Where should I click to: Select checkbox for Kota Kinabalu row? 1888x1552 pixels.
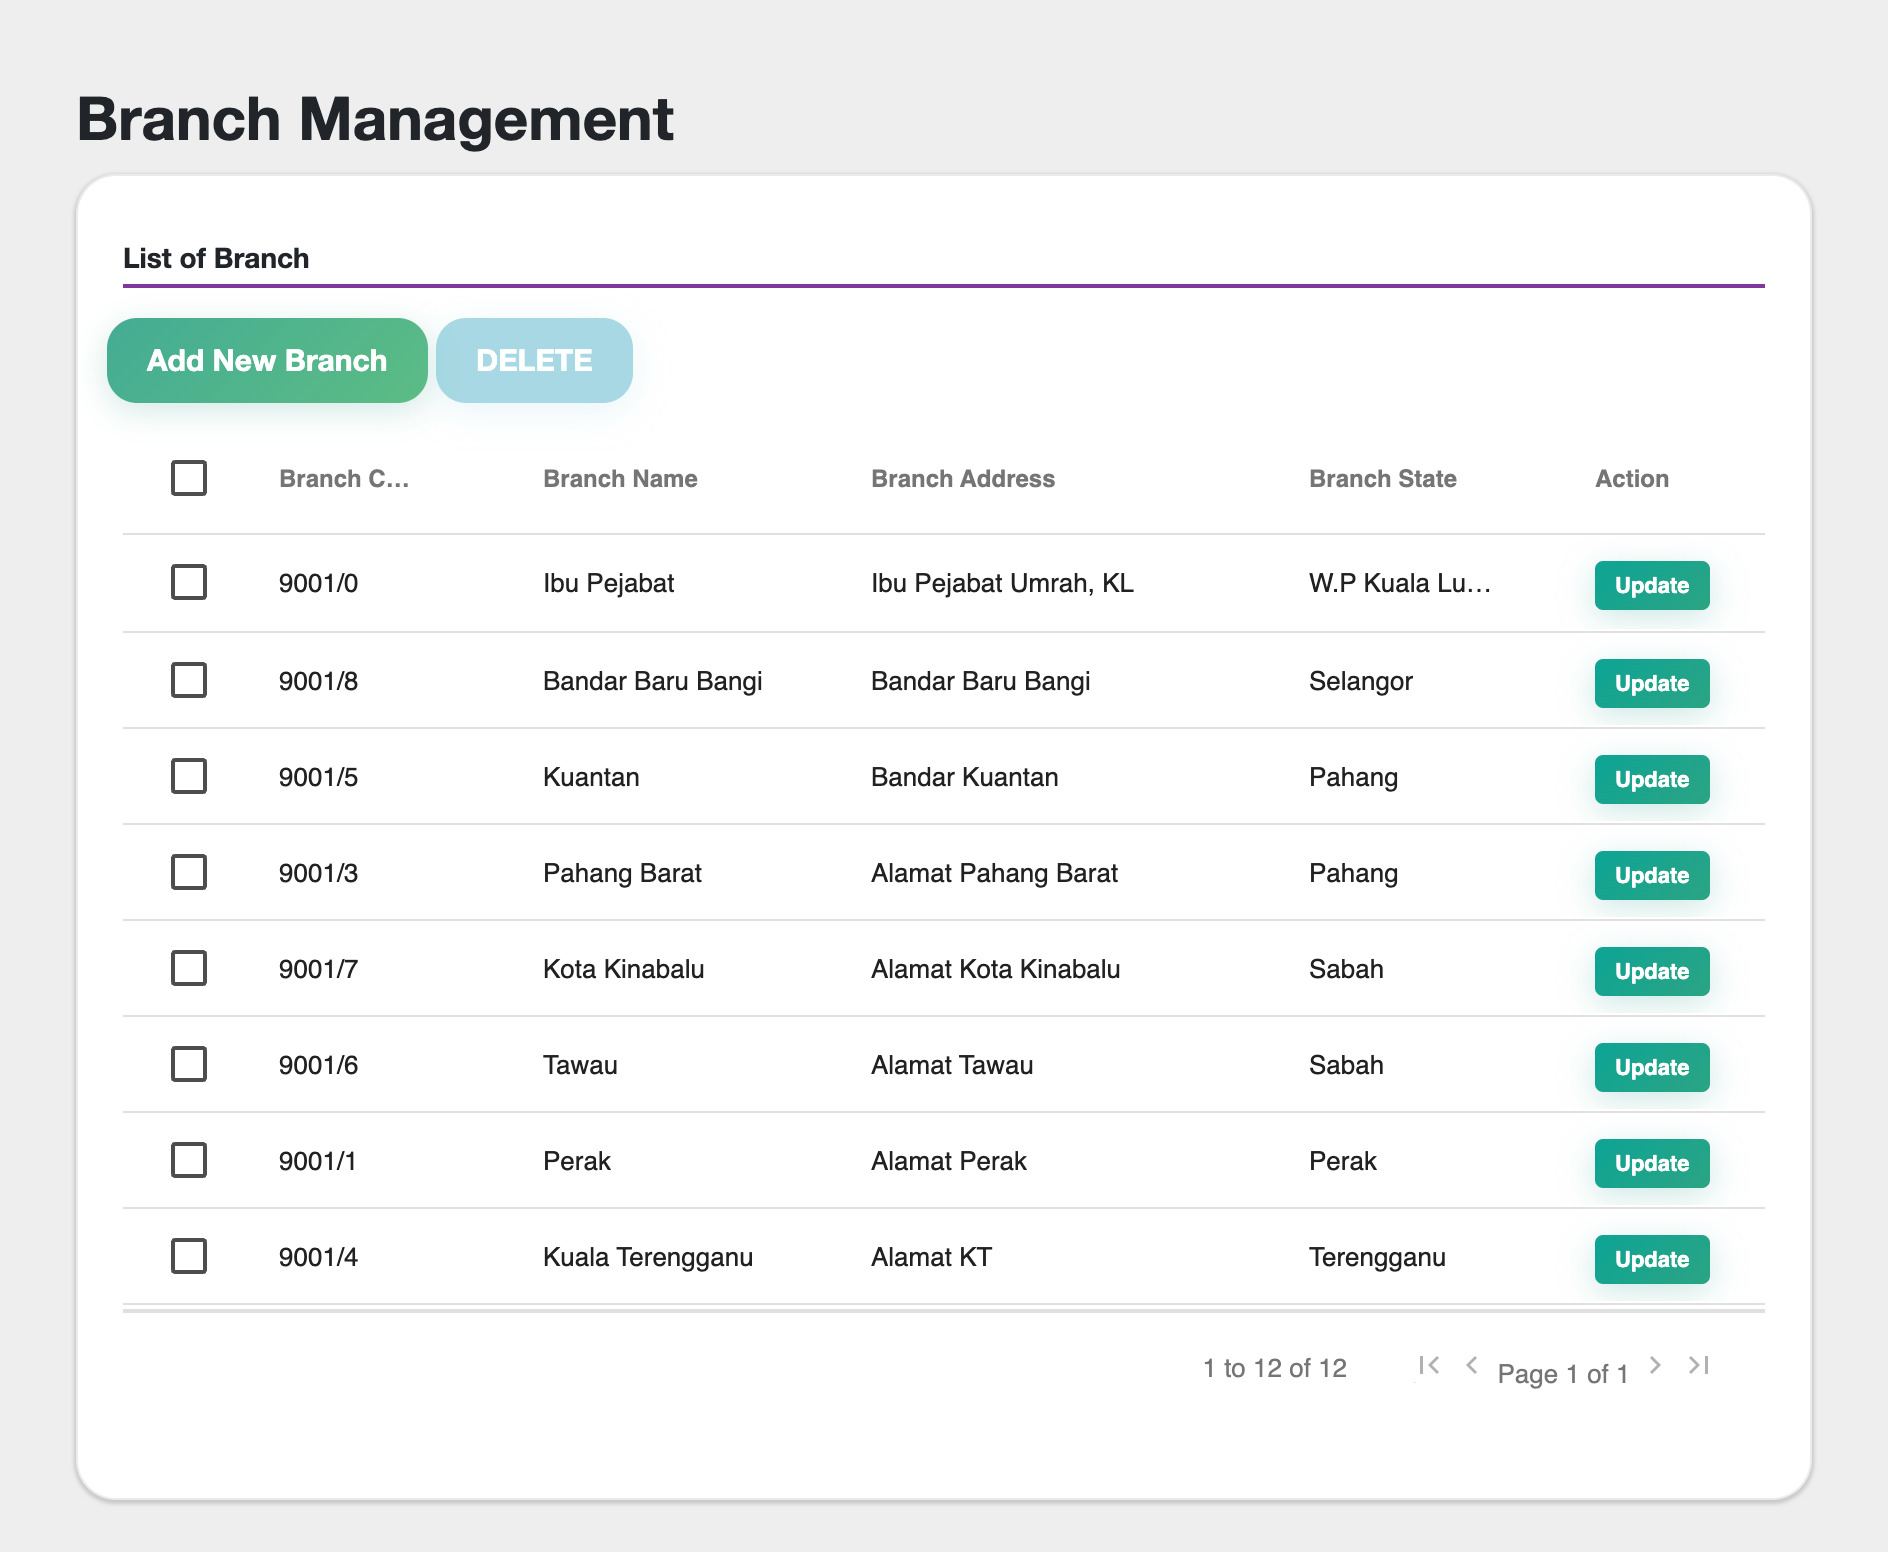[x=189, y=968]
